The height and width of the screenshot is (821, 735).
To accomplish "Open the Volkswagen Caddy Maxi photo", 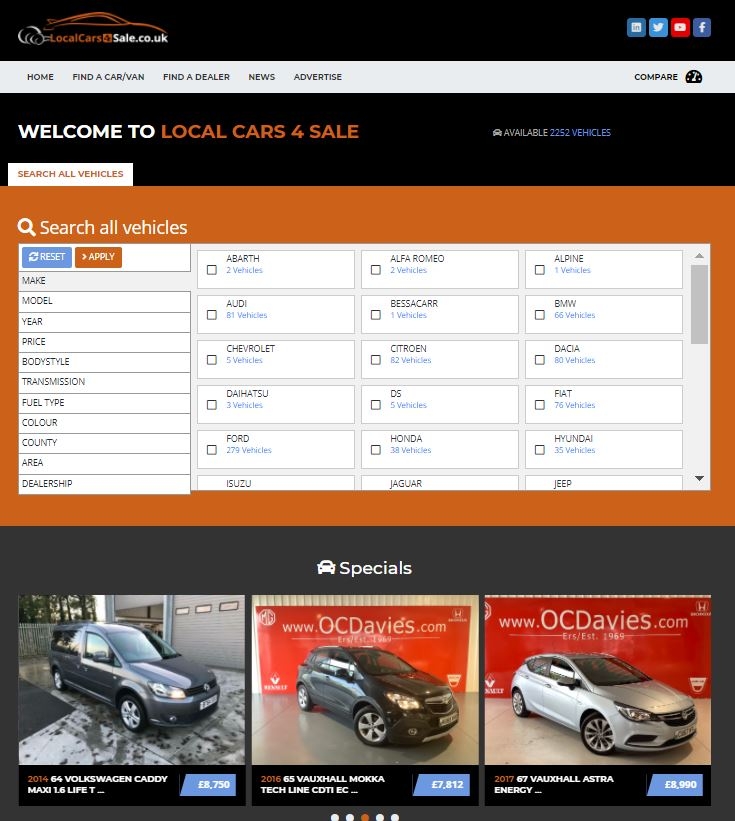I will 132,680.
